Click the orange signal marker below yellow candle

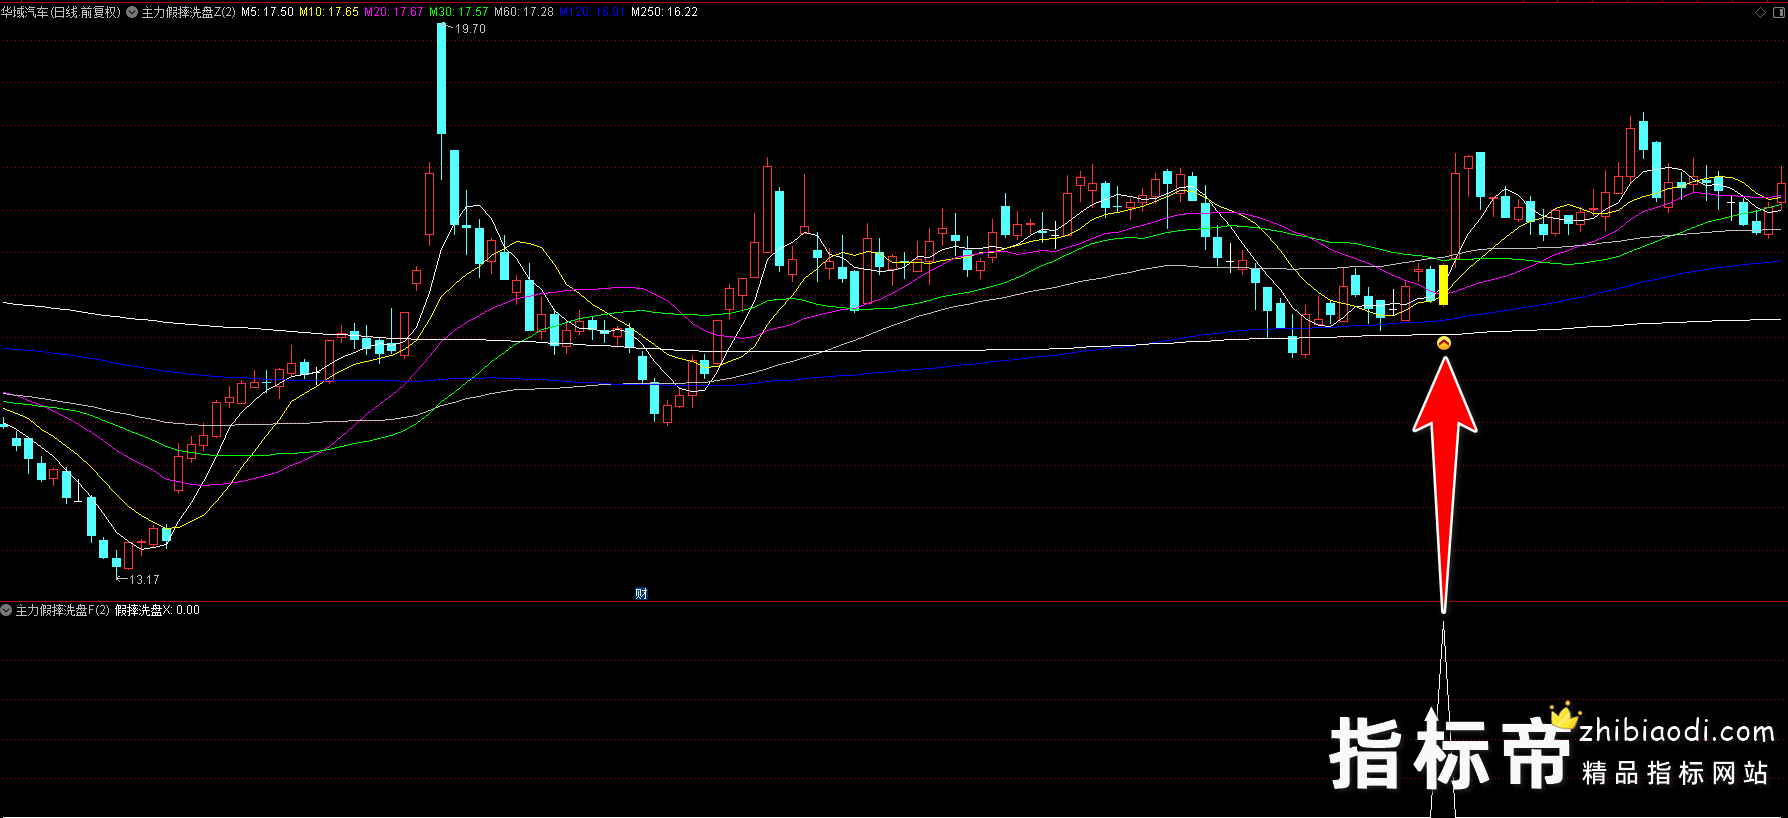(1443, 343)
